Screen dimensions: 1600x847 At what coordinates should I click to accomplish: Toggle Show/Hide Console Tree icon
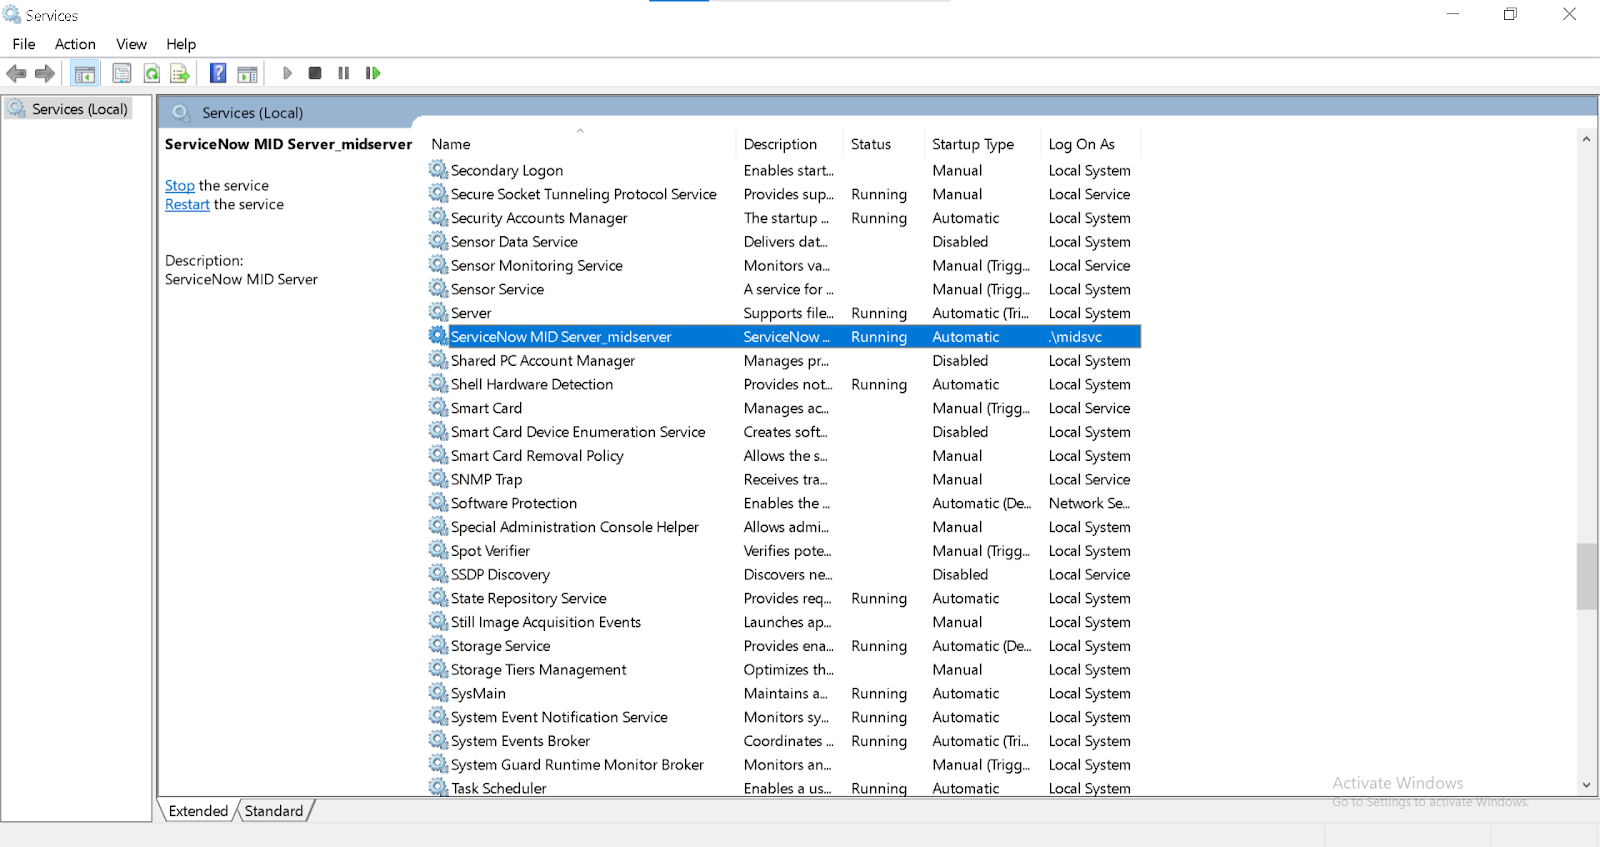point(85,73)
